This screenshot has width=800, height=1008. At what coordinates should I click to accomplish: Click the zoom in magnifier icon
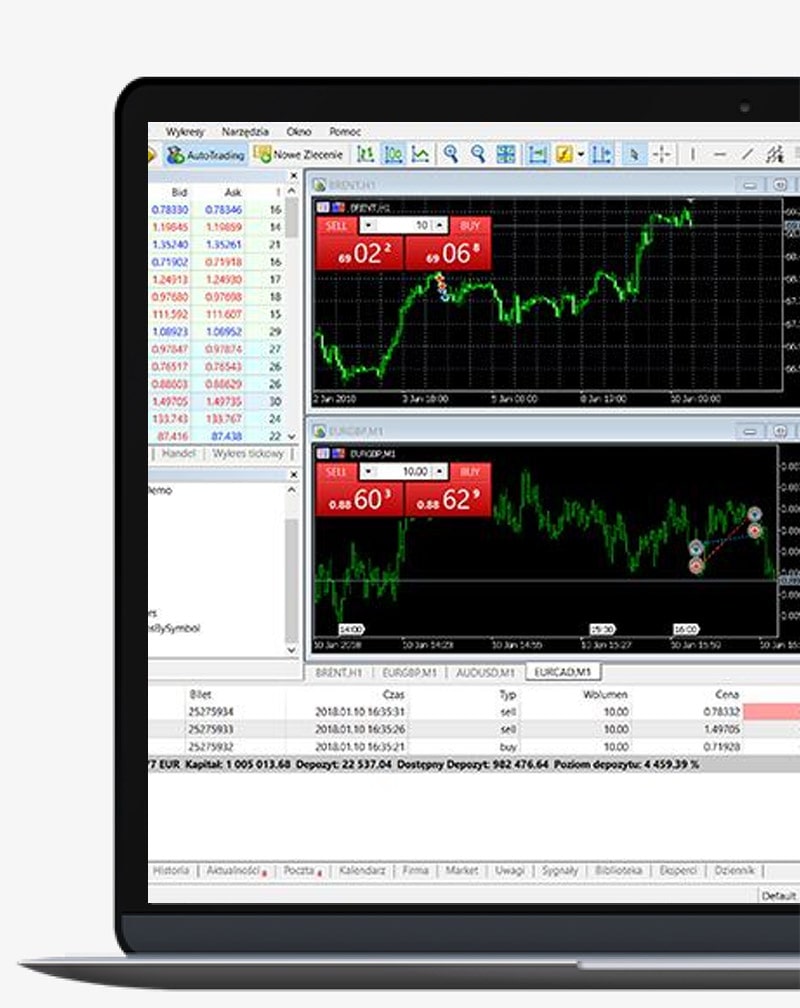click(451, 154)
